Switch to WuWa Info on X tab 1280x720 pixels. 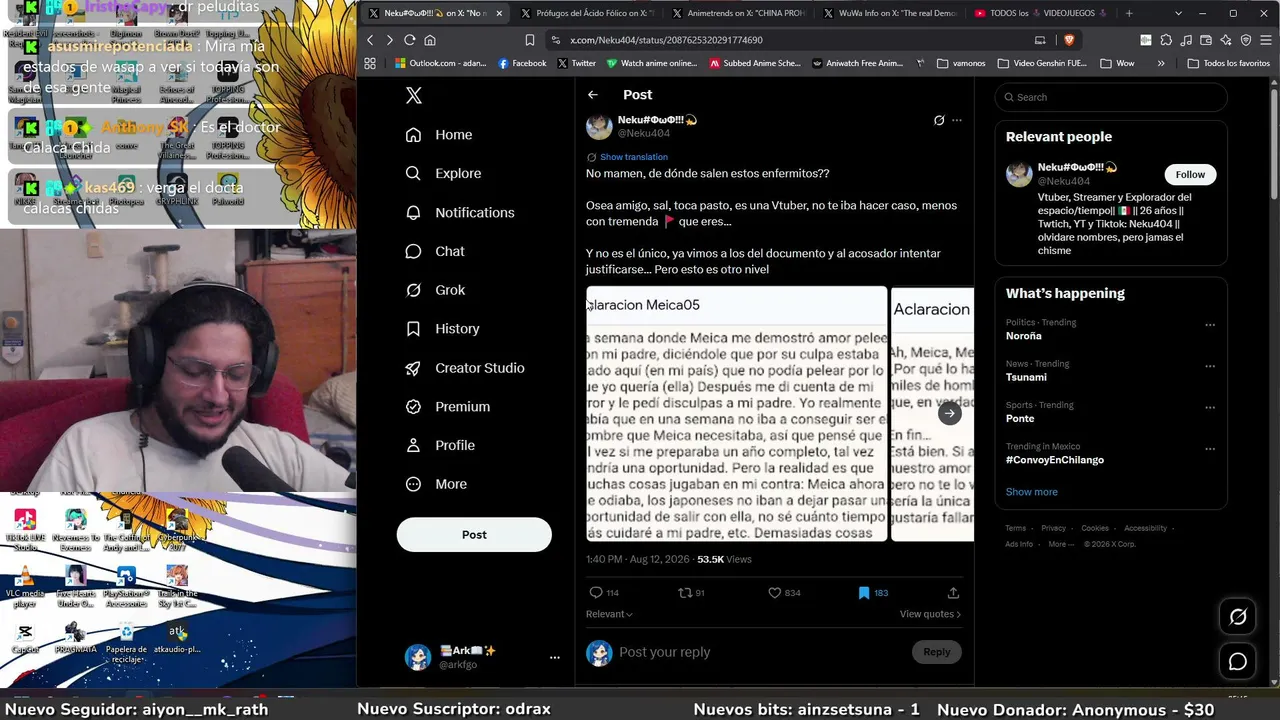(x=888, y=13)
